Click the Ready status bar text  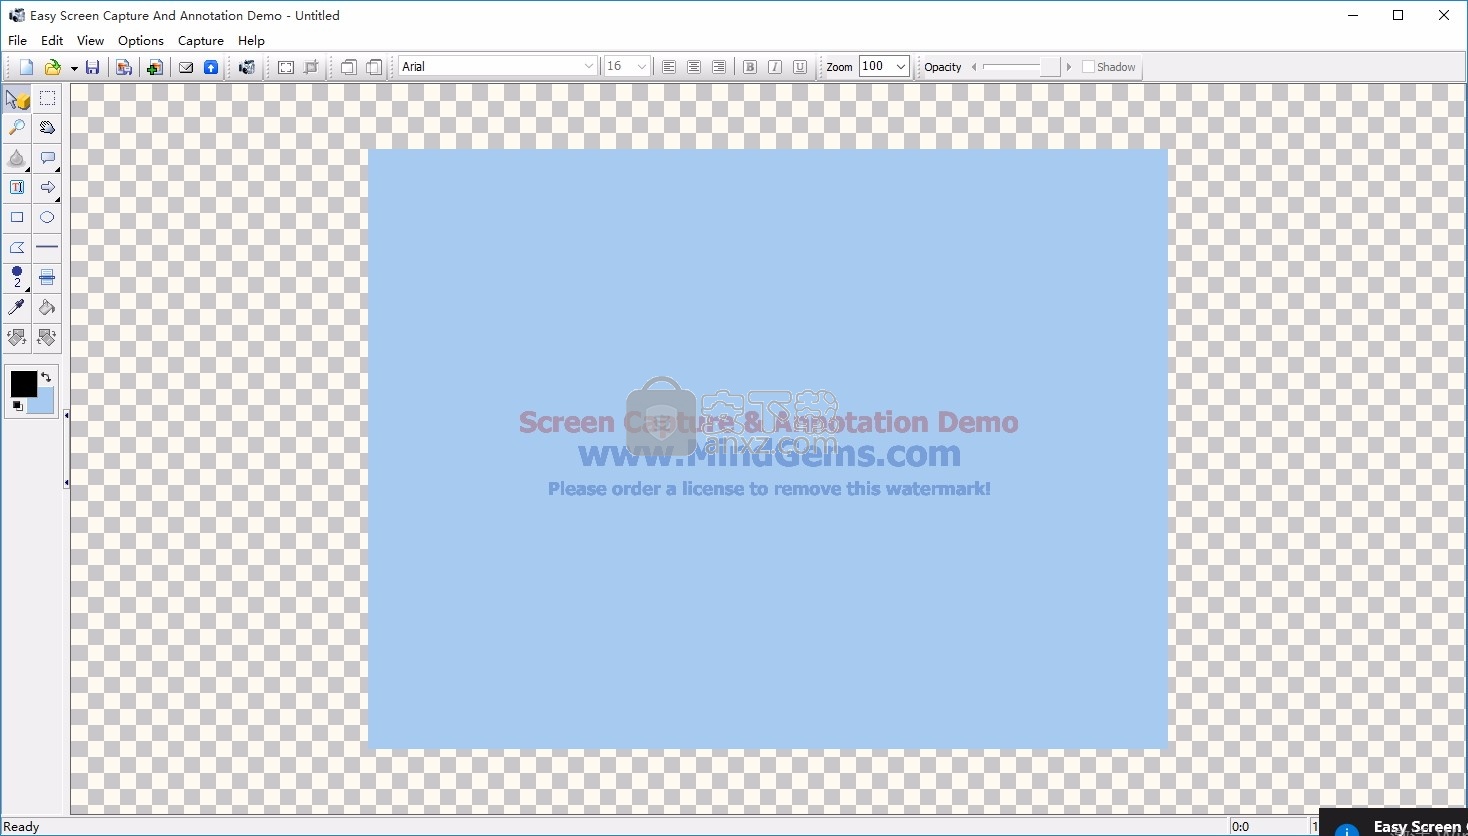[22, 827]
